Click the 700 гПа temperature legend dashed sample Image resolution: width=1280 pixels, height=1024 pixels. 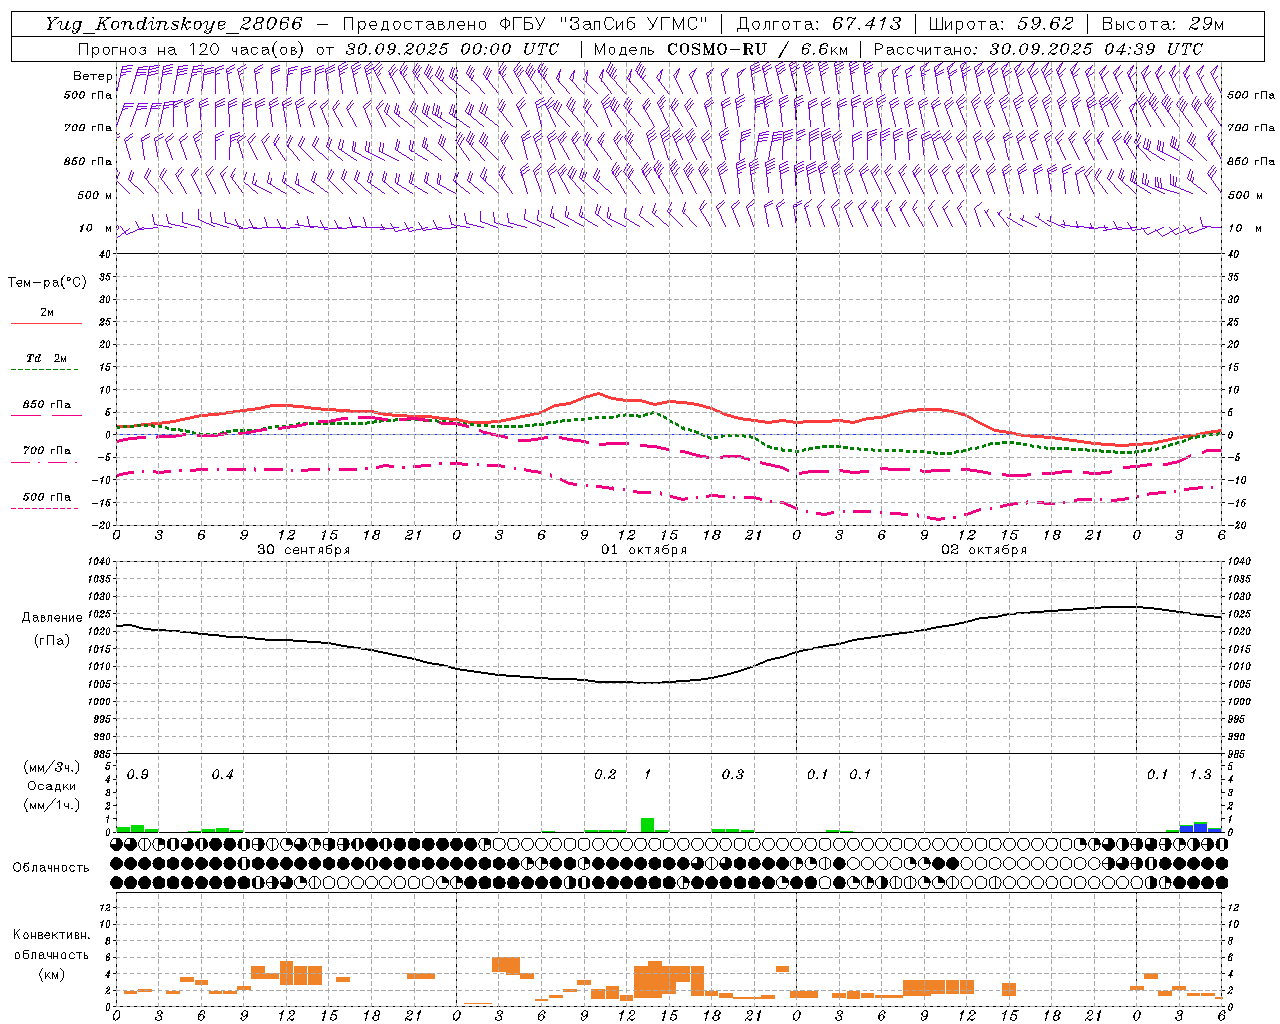[x=46, y=463]
